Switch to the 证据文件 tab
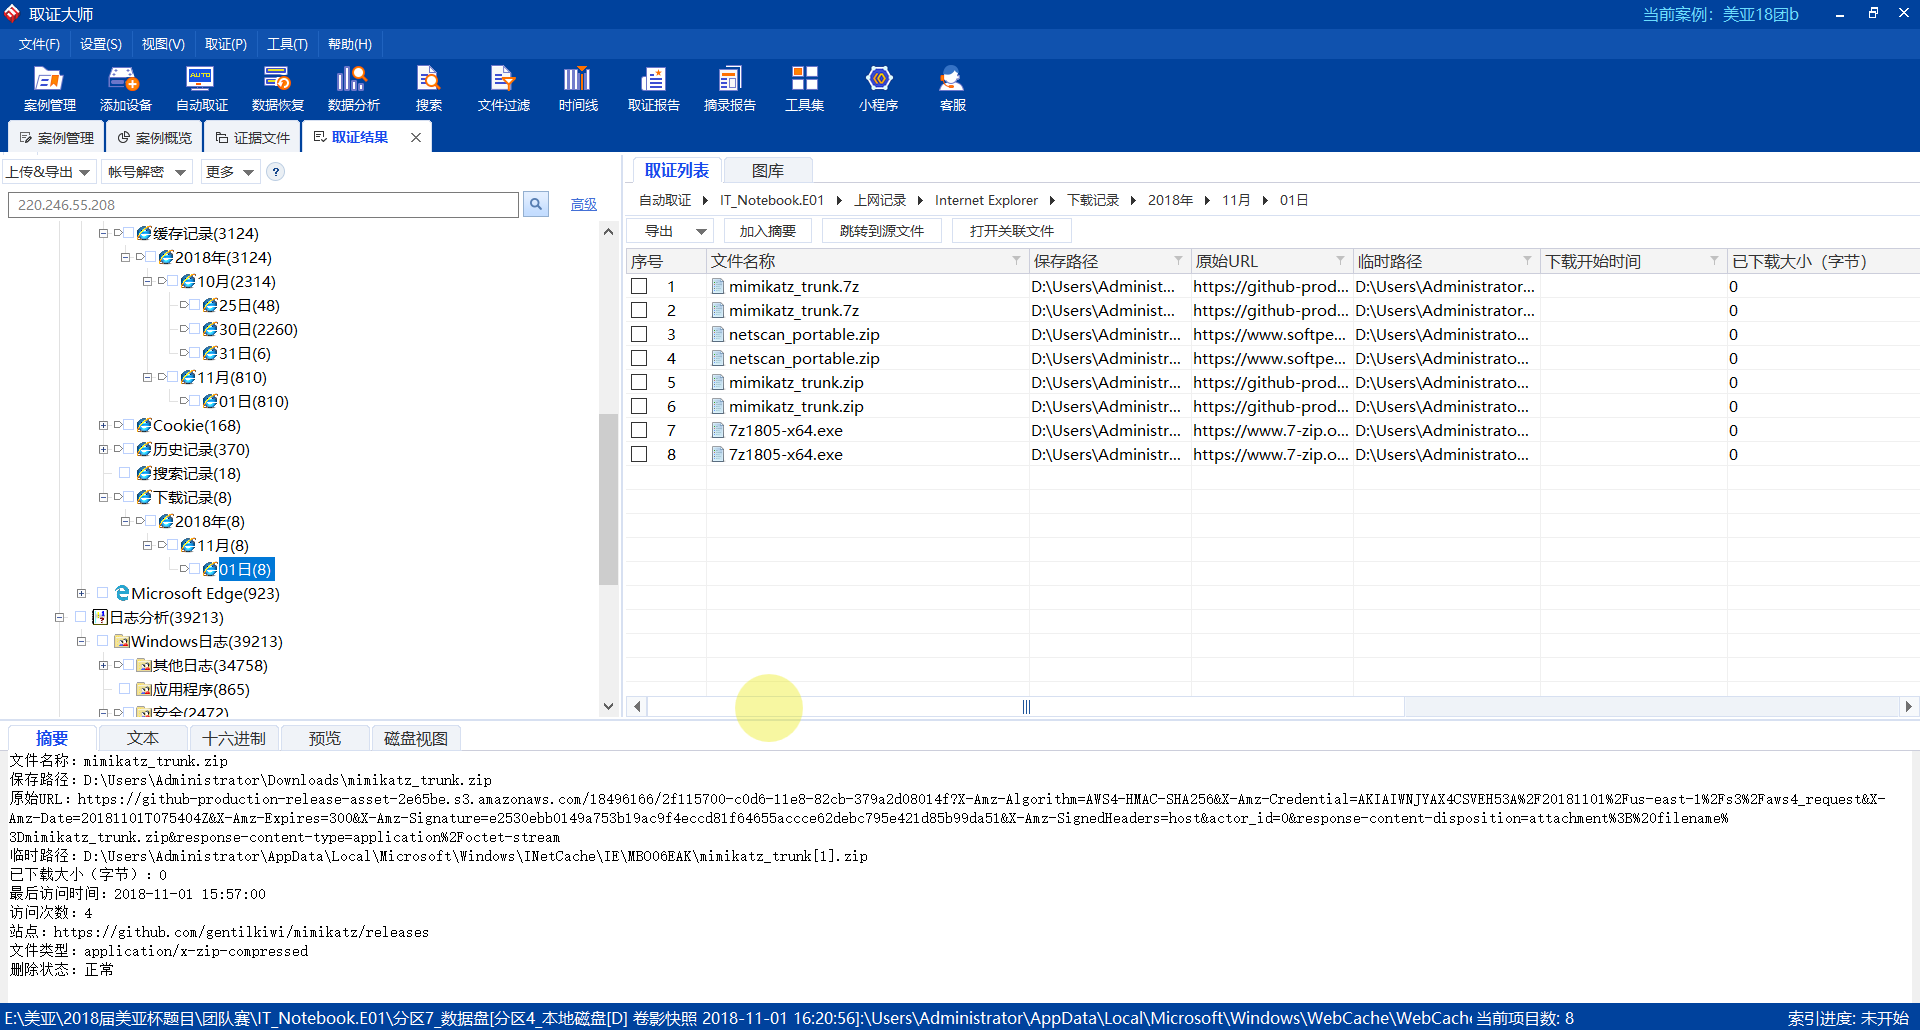 point(253,138)
